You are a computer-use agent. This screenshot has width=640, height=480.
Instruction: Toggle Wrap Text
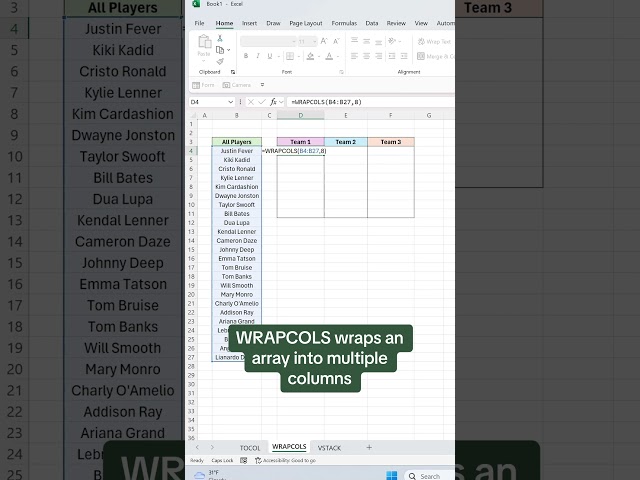(434, 41)
